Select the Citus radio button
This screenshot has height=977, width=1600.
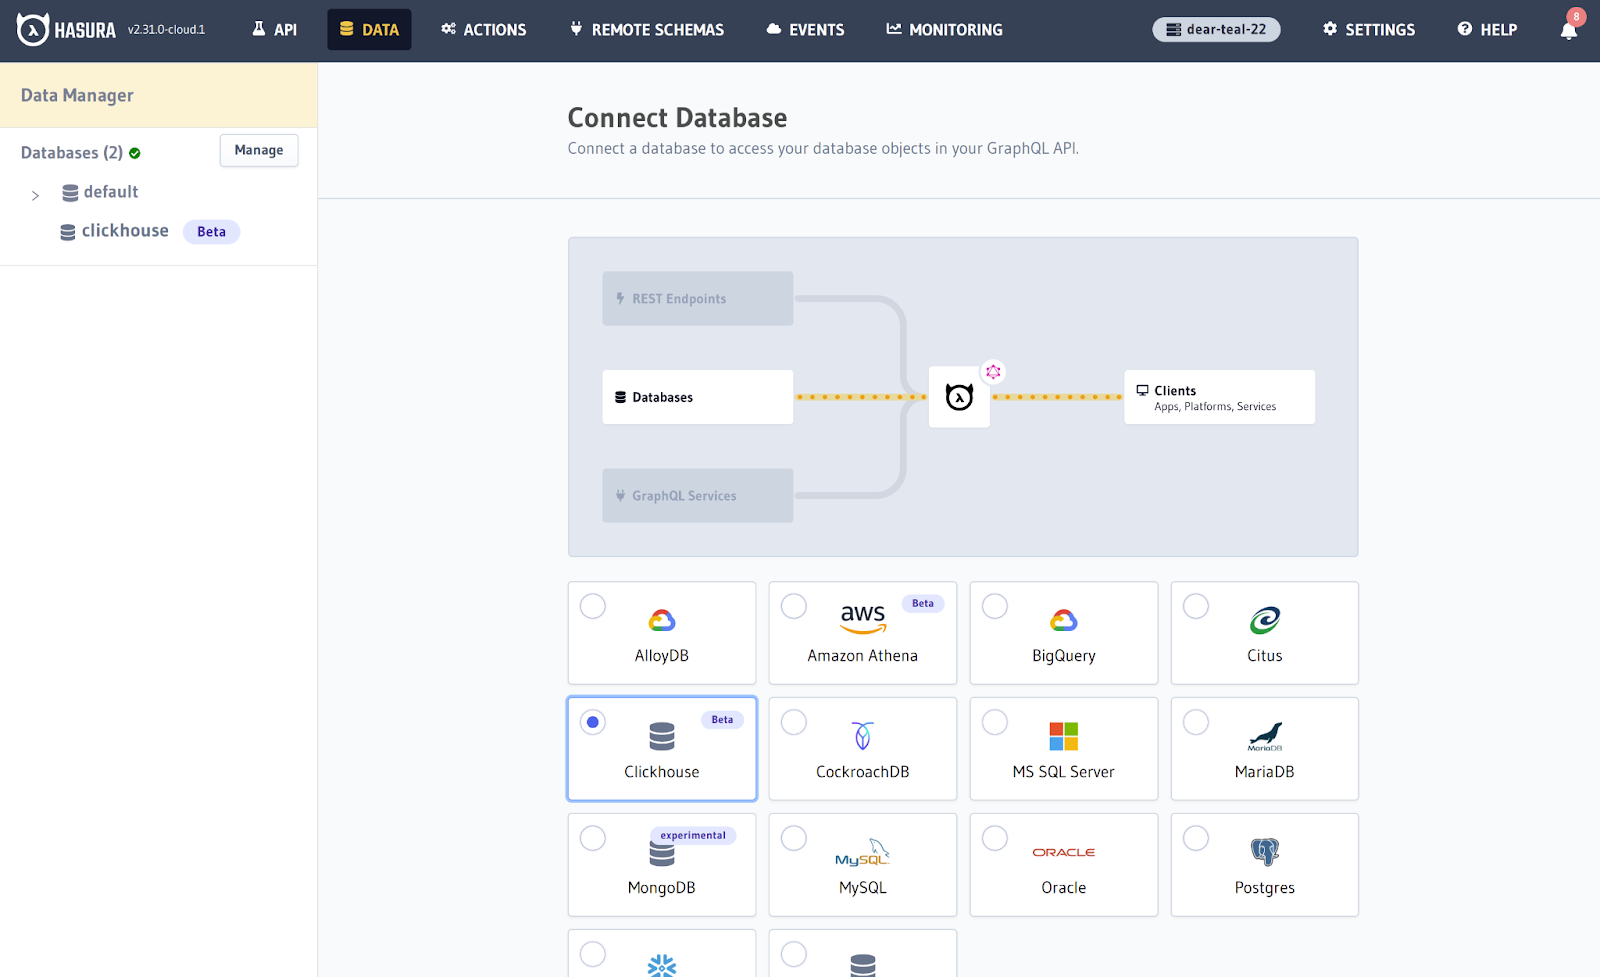pyautogui.click(x=1196, y=606)
